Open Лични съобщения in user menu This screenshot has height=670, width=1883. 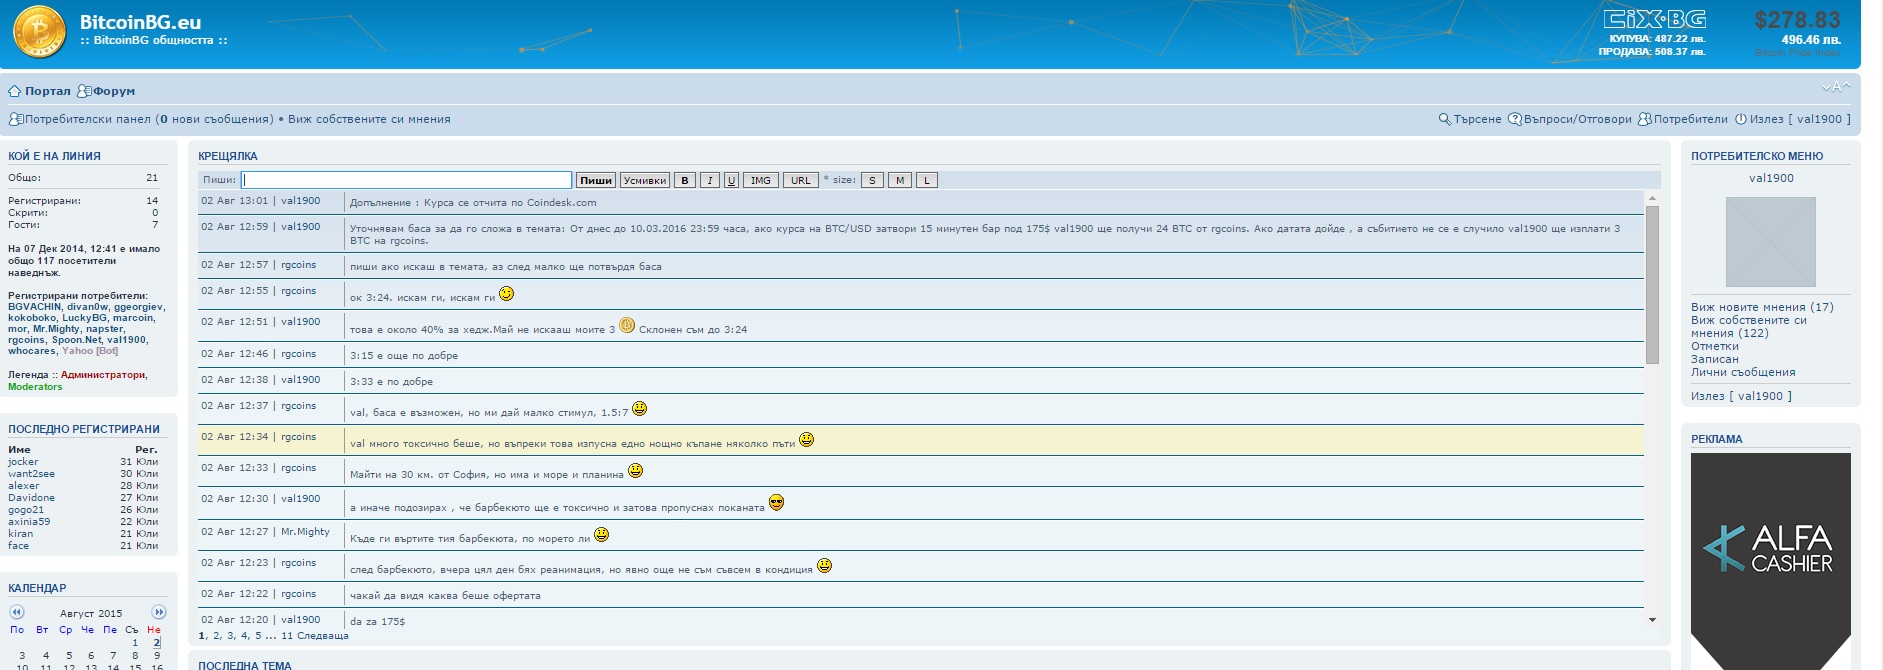[x=1743, y=372]
